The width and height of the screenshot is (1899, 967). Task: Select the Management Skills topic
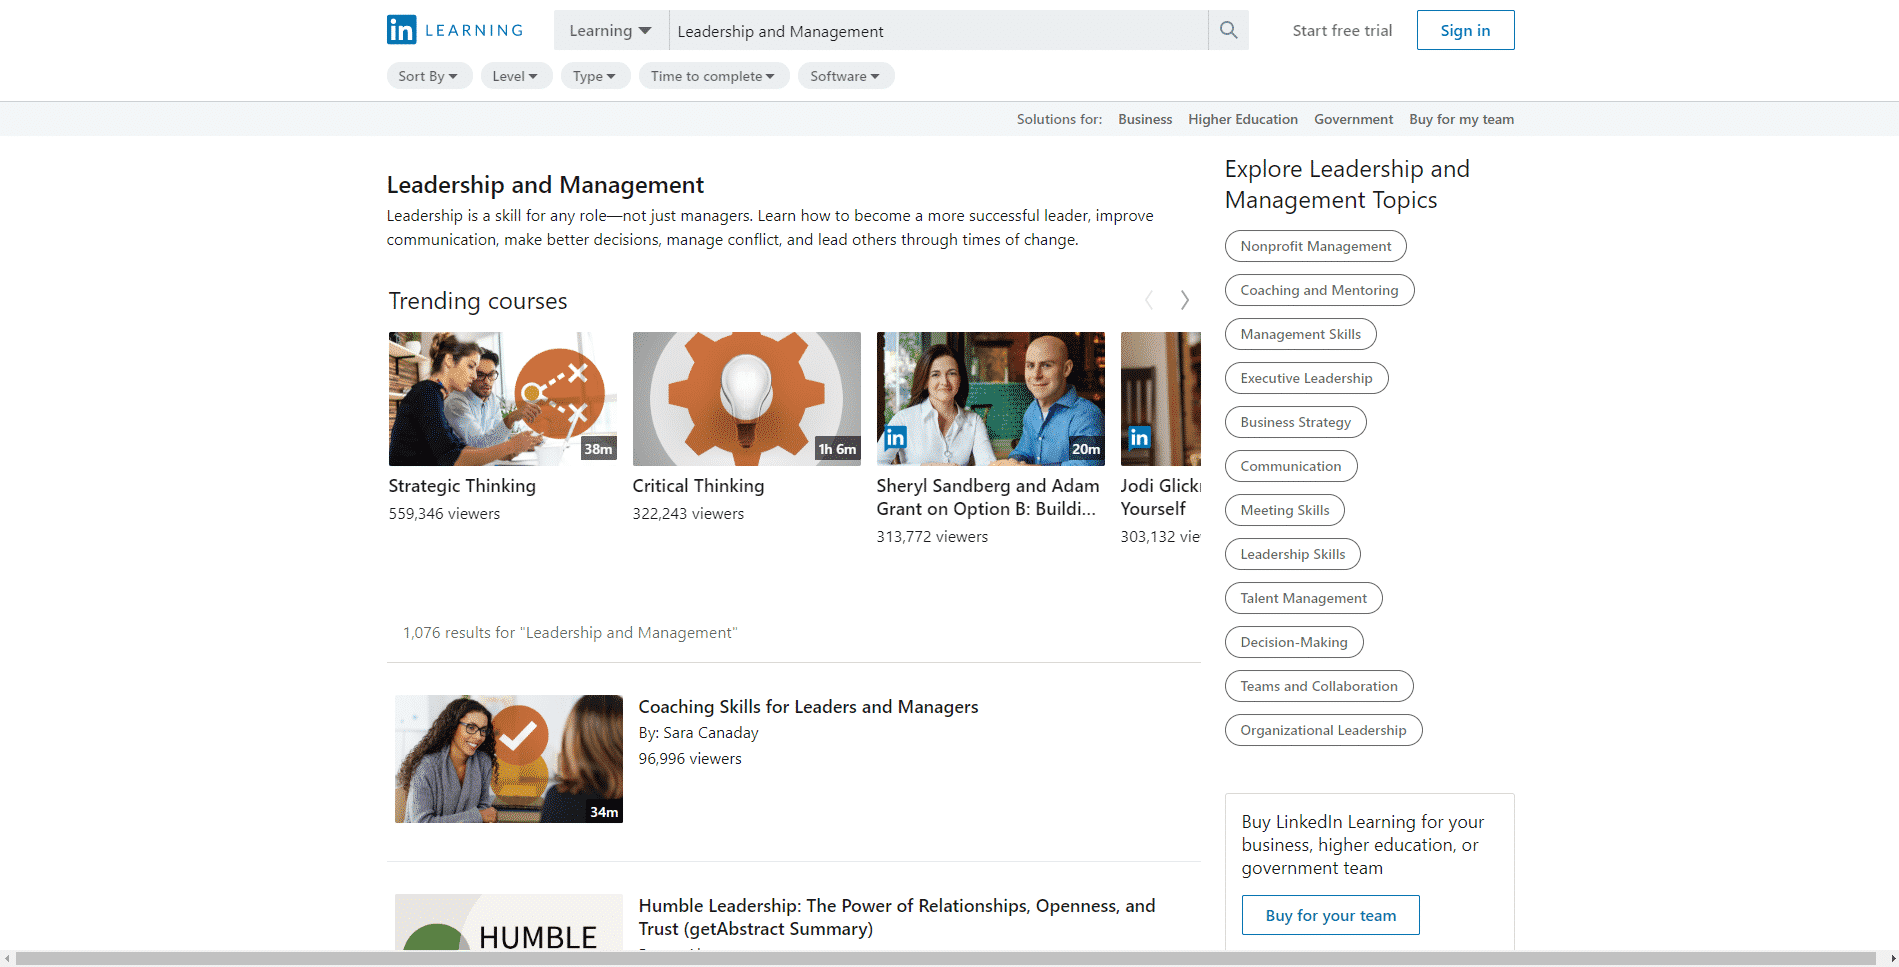click(1300, 334)
